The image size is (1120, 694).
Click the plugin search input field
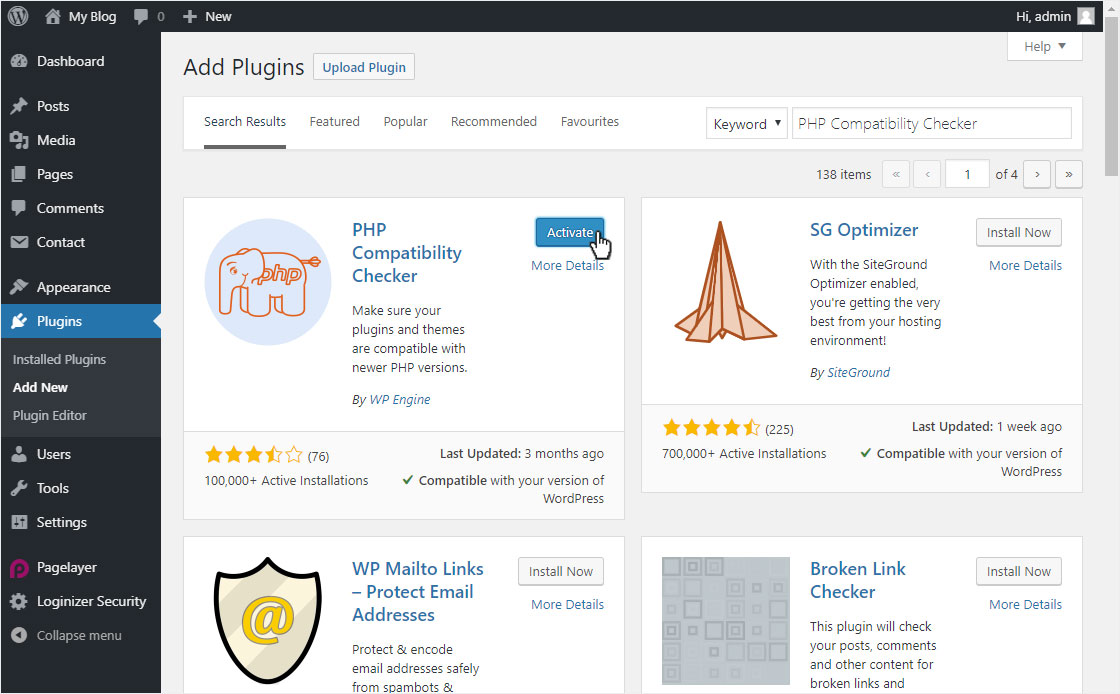[931, 124]
